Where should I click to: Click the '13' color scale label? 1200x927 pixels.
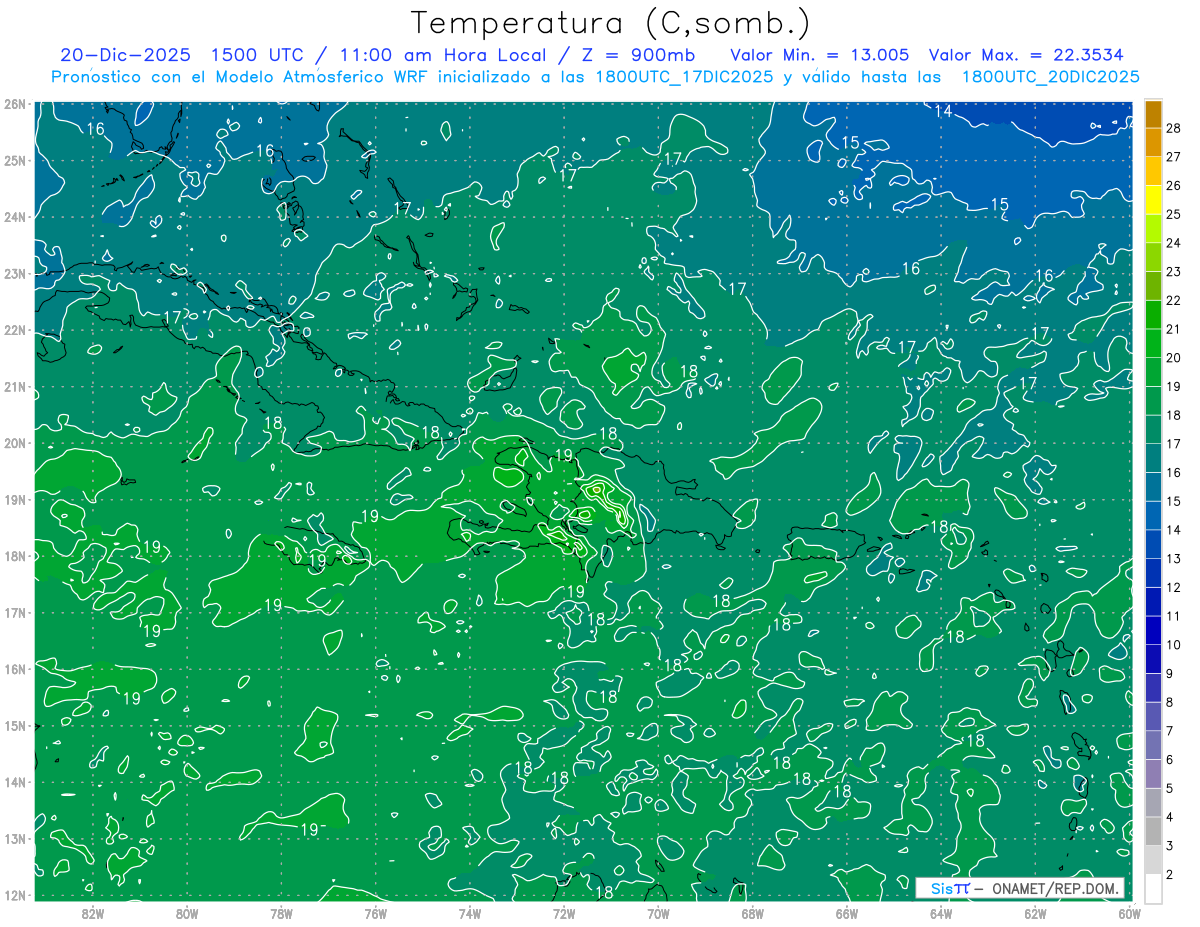(x=1173, y=558)
